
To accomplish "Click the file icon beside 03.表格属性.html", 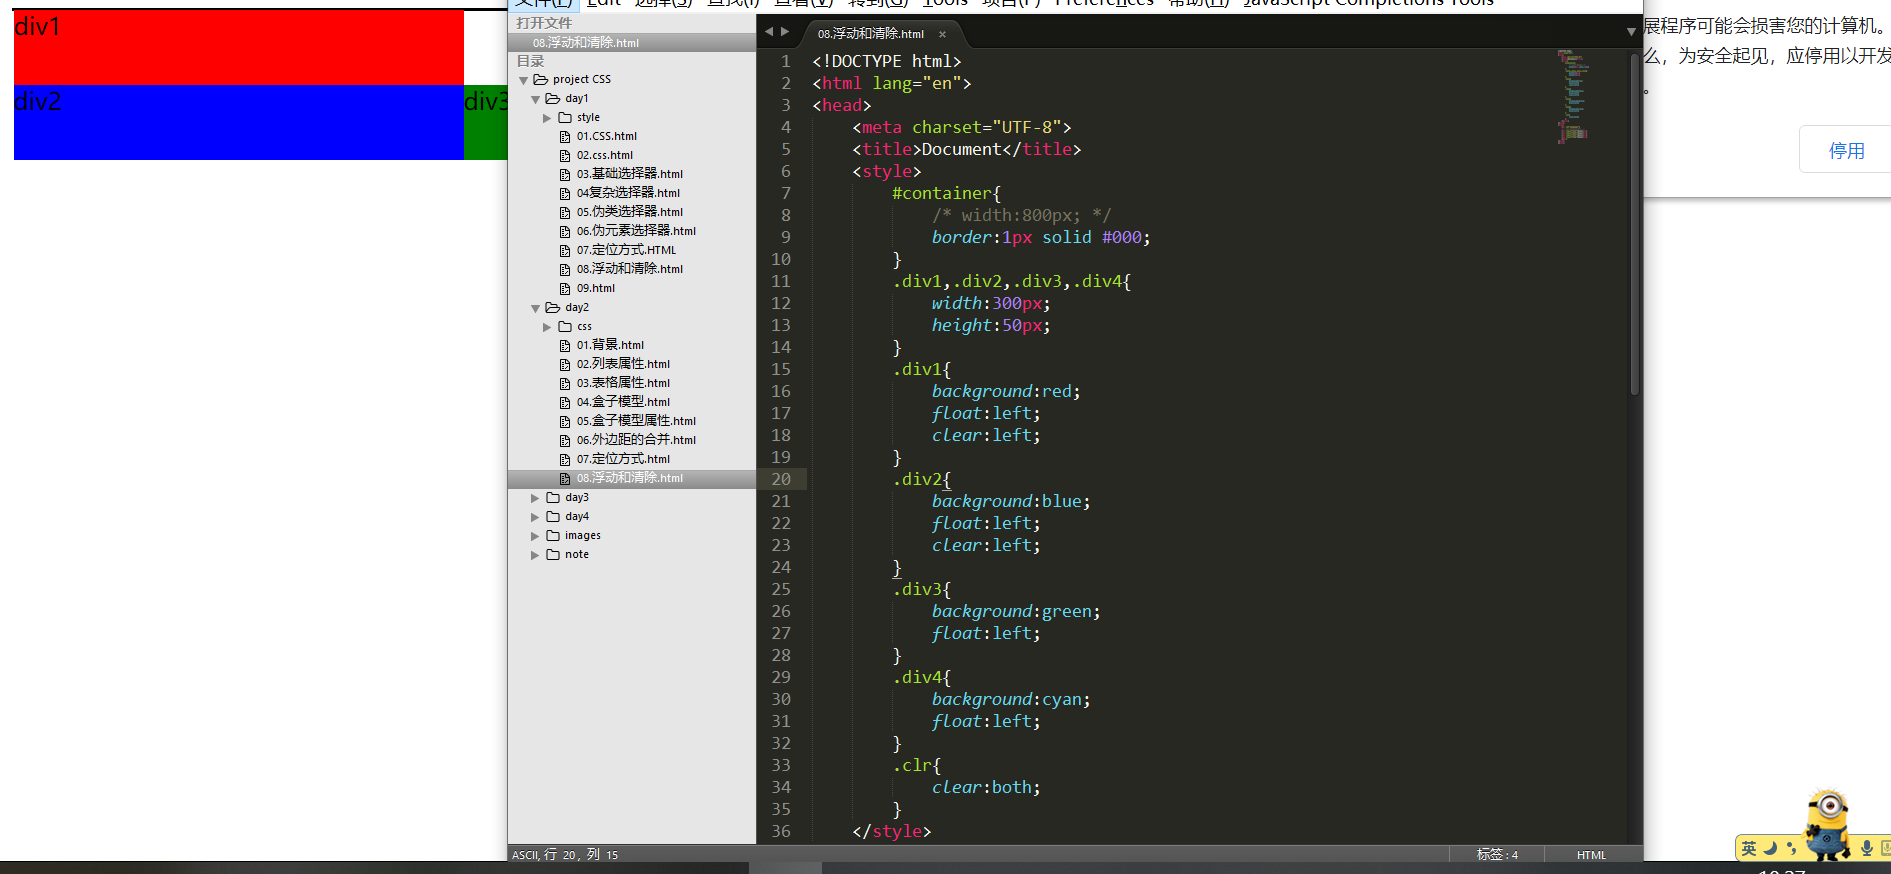I will point(565,384).
